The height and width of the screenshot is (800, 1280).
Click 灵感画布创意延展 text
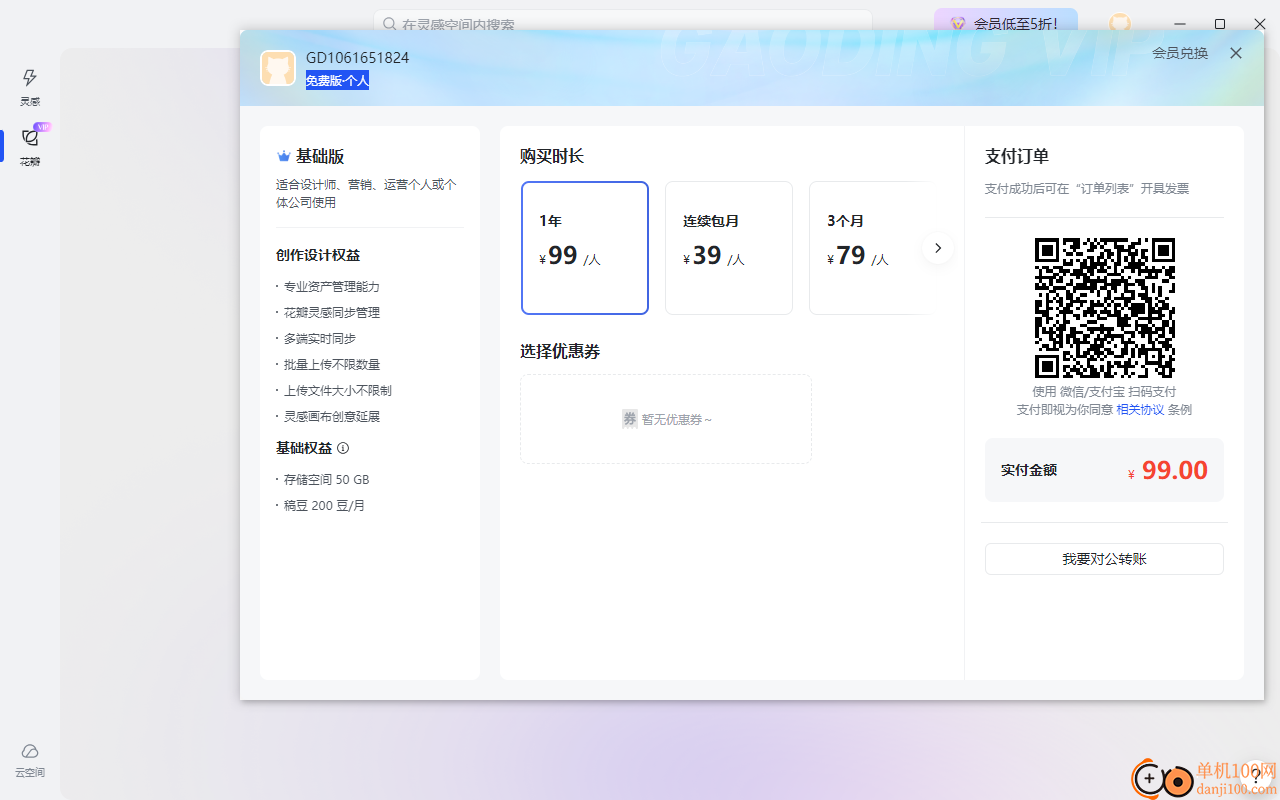pyautogui.click(x=331, y=417)
